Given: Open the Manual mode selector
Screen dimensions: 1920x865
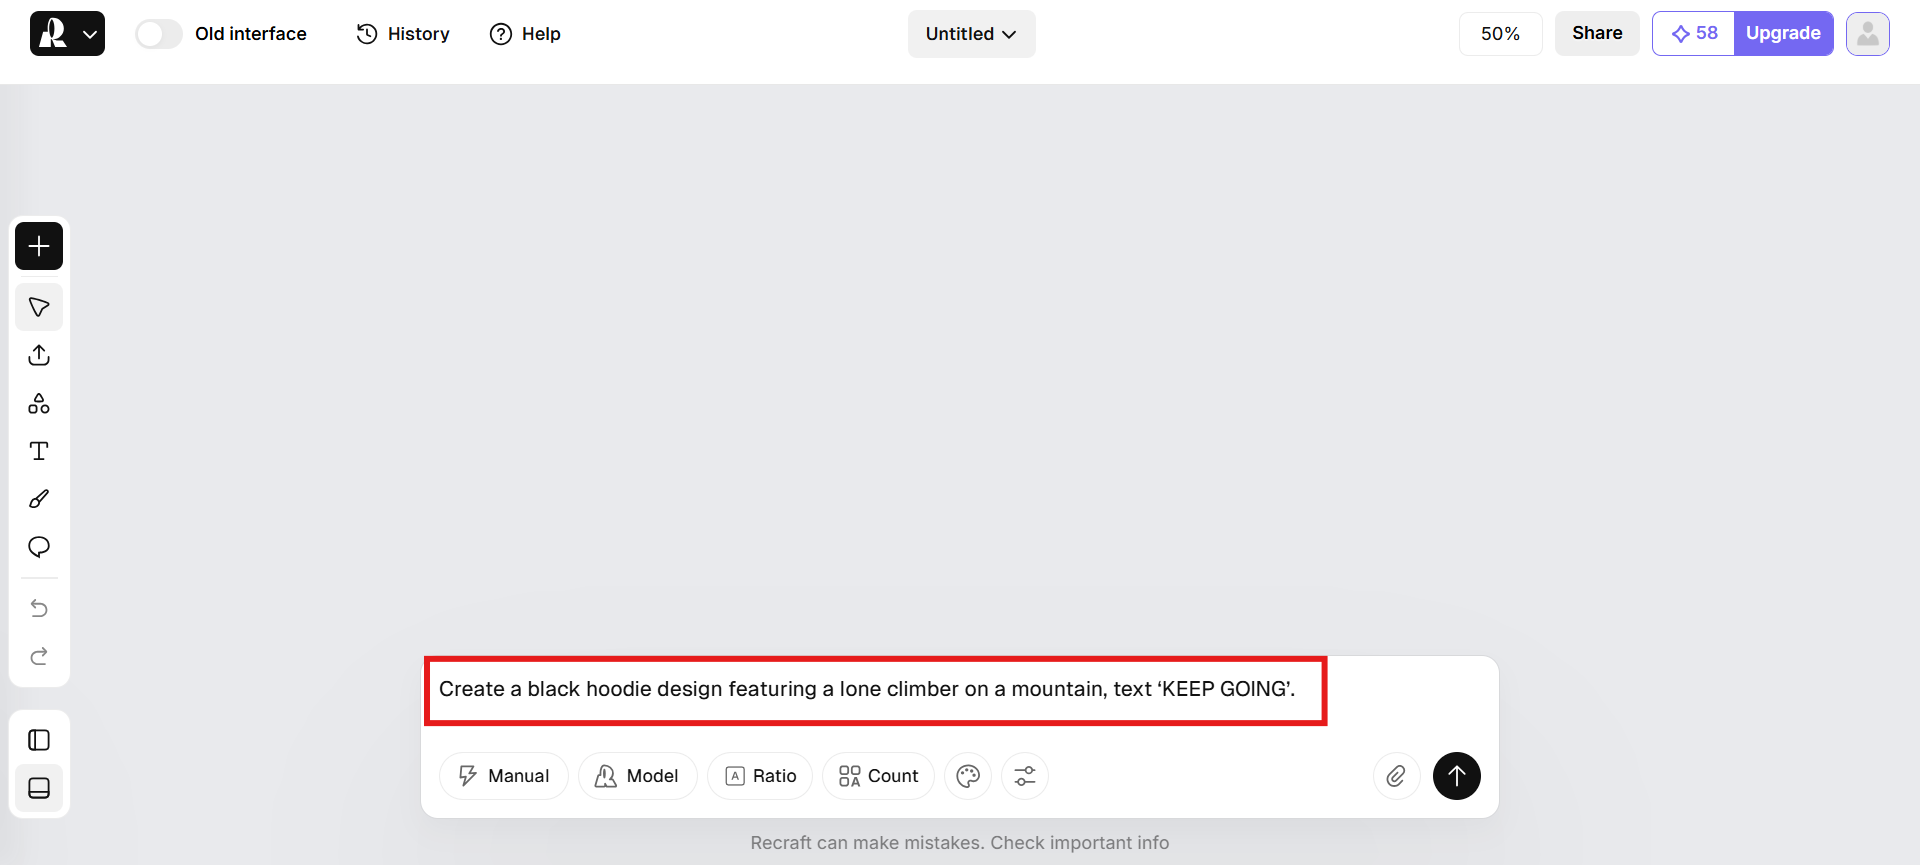Looking at the screenshot, I should (504, 776).
